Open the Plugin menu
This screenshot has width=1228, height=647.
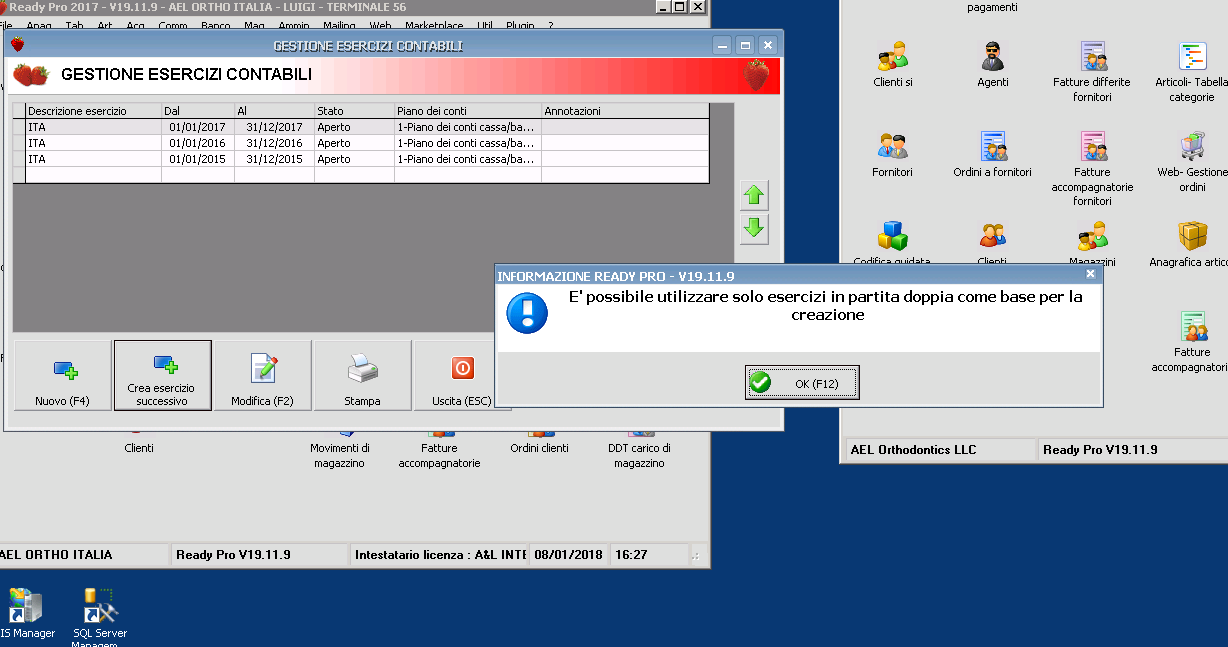coord(520,26)
